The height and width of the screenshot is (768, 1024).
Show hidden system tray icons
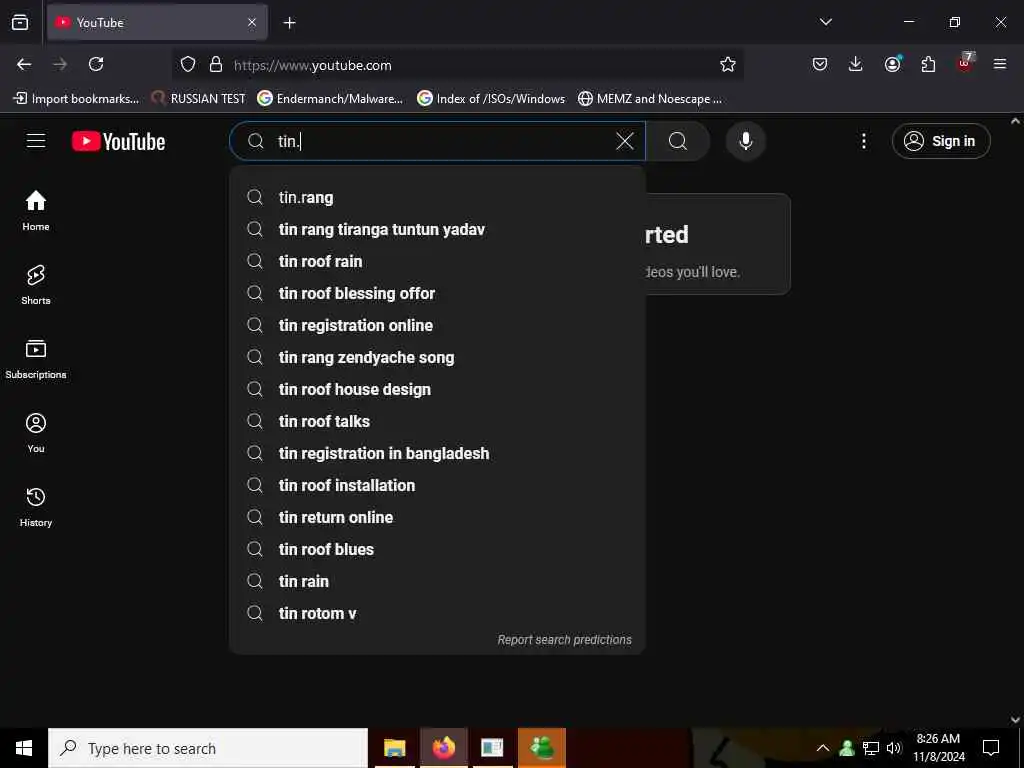[823, 748]
